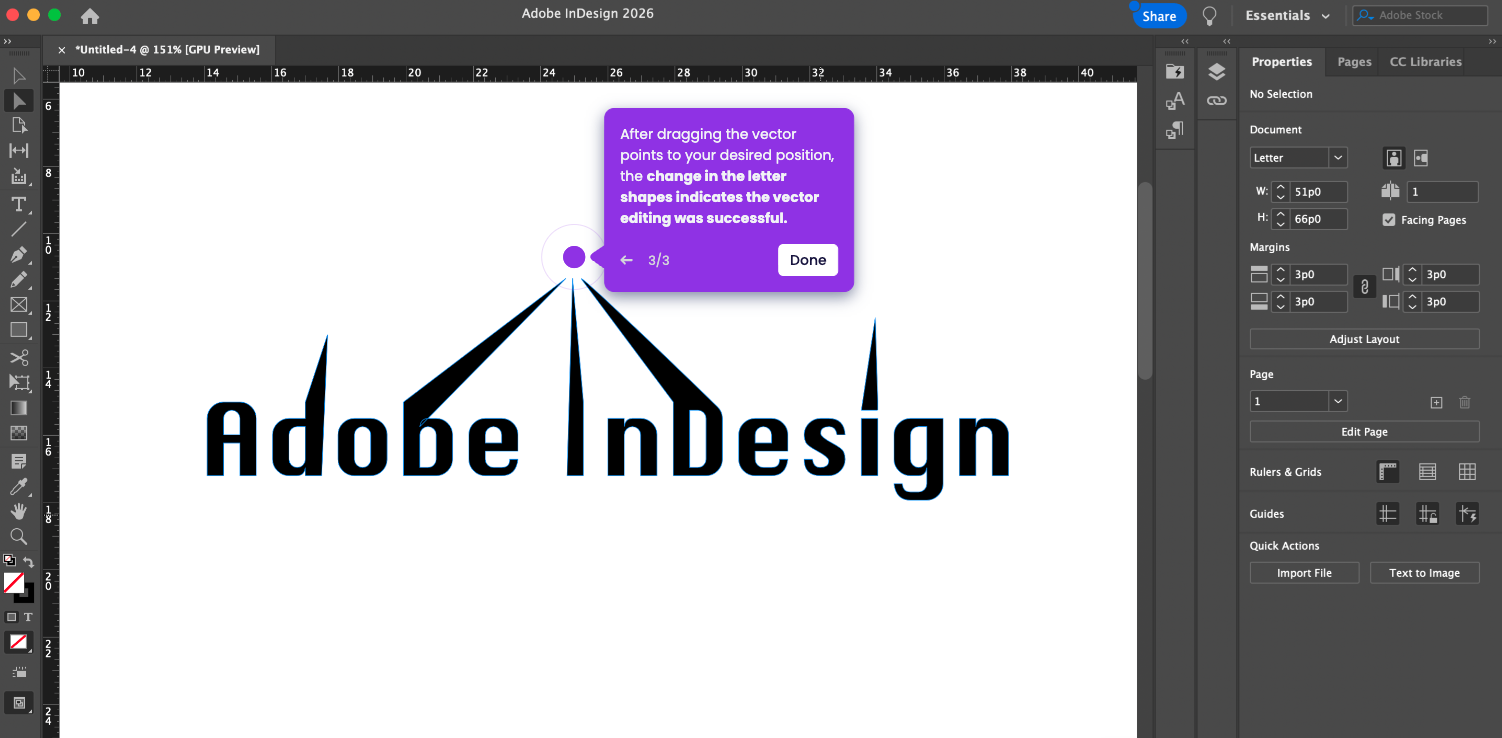Open the Paragraph Styles panel icon

pyautogui.click(x=1175, y=130)
